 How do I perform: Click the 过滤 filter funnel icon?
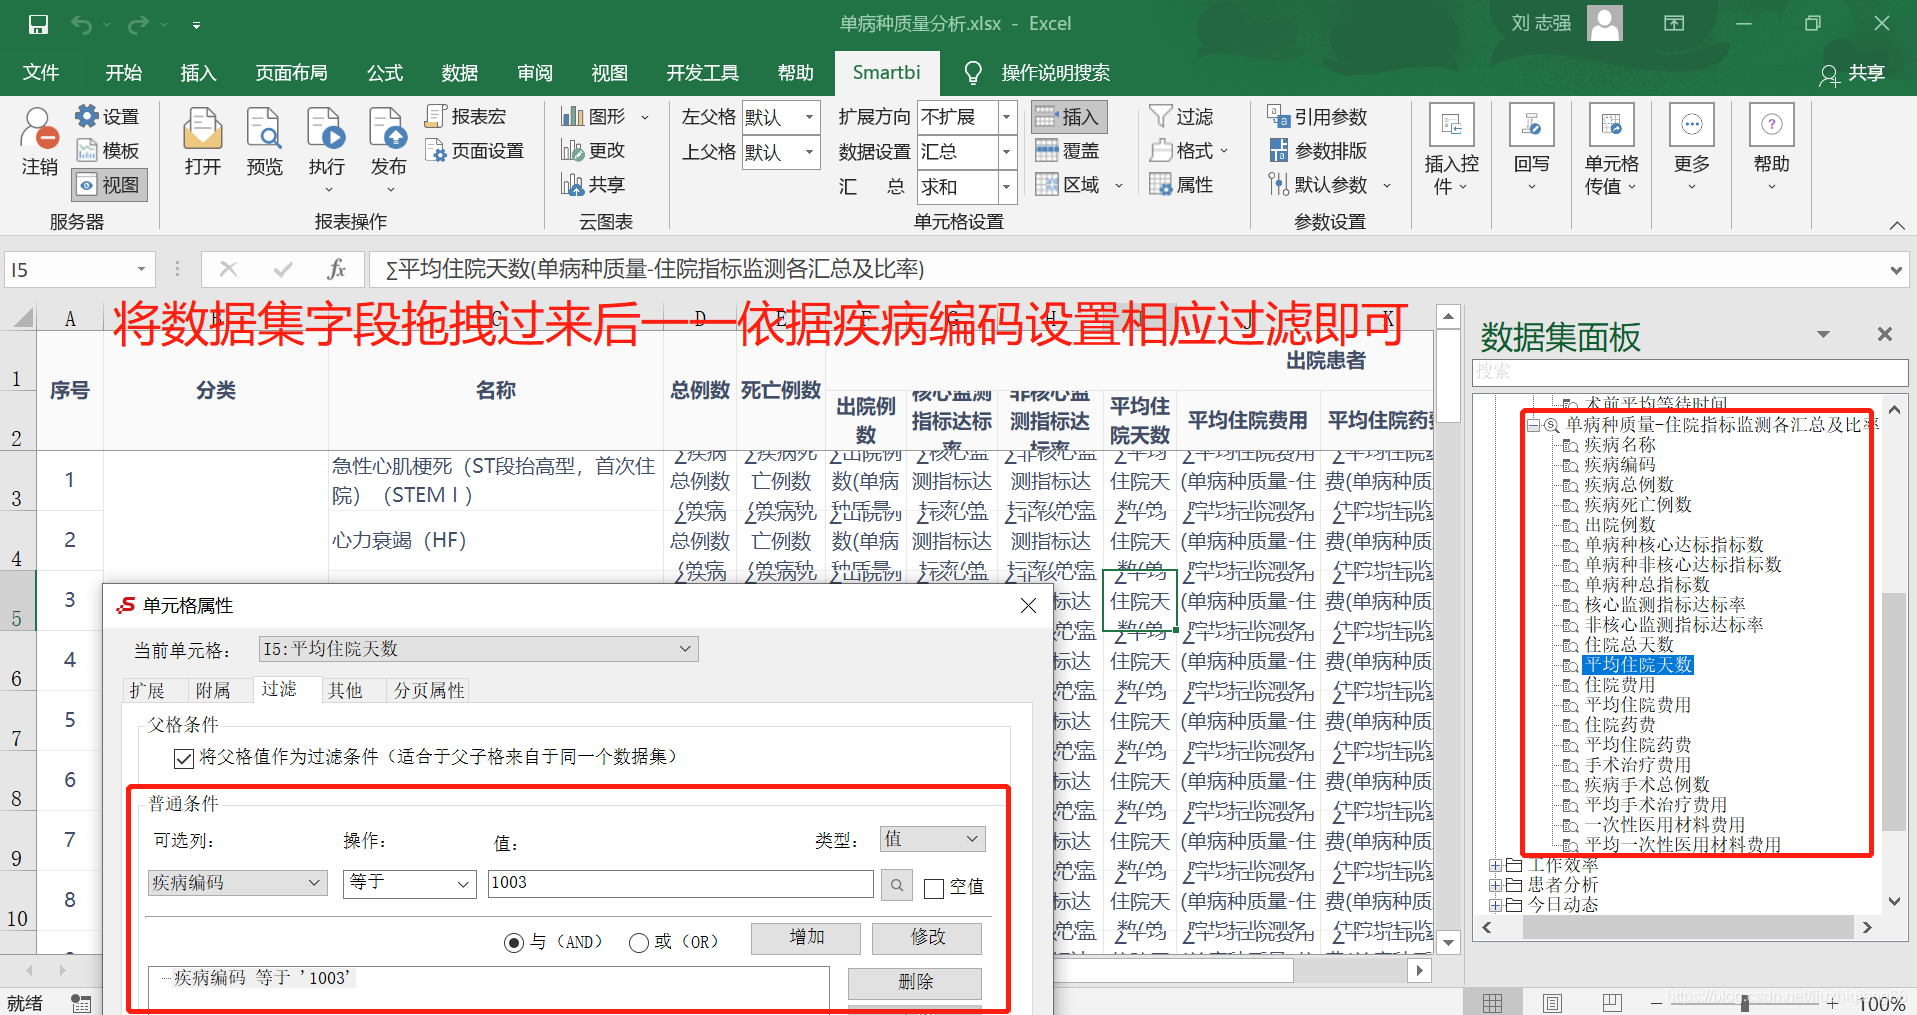[x=1181, y=117]
